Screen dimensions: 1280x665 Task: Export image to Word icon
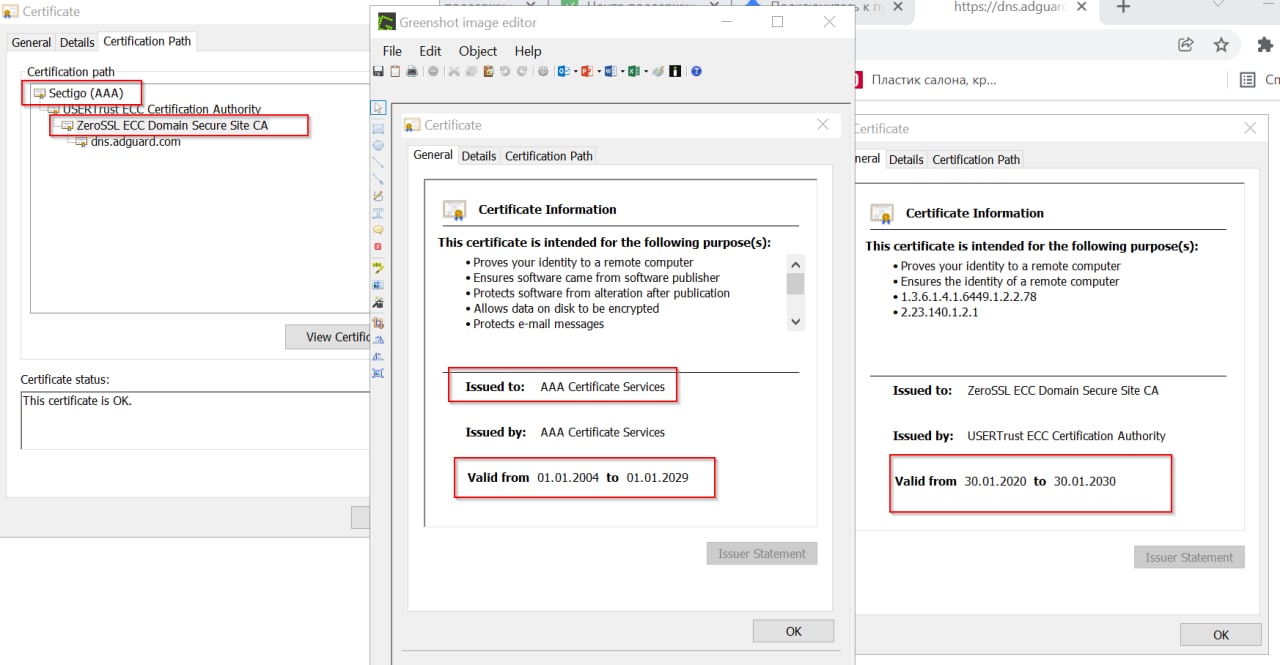(611, 71)
